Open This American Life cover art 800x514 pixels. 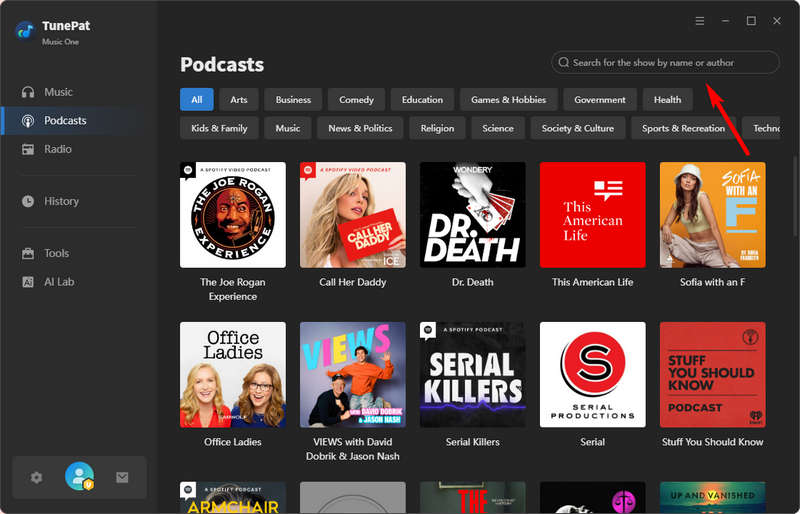[x=592, y=215]
